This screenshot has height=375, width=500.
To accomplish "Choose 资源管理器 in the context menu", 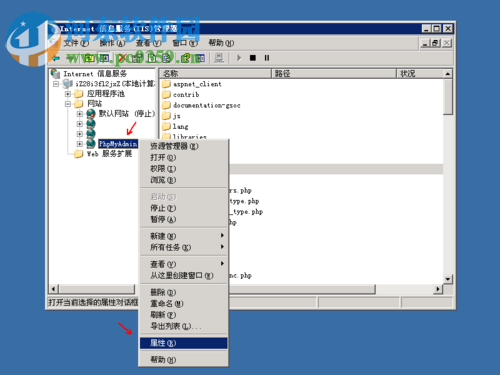I will coord(183,146).
